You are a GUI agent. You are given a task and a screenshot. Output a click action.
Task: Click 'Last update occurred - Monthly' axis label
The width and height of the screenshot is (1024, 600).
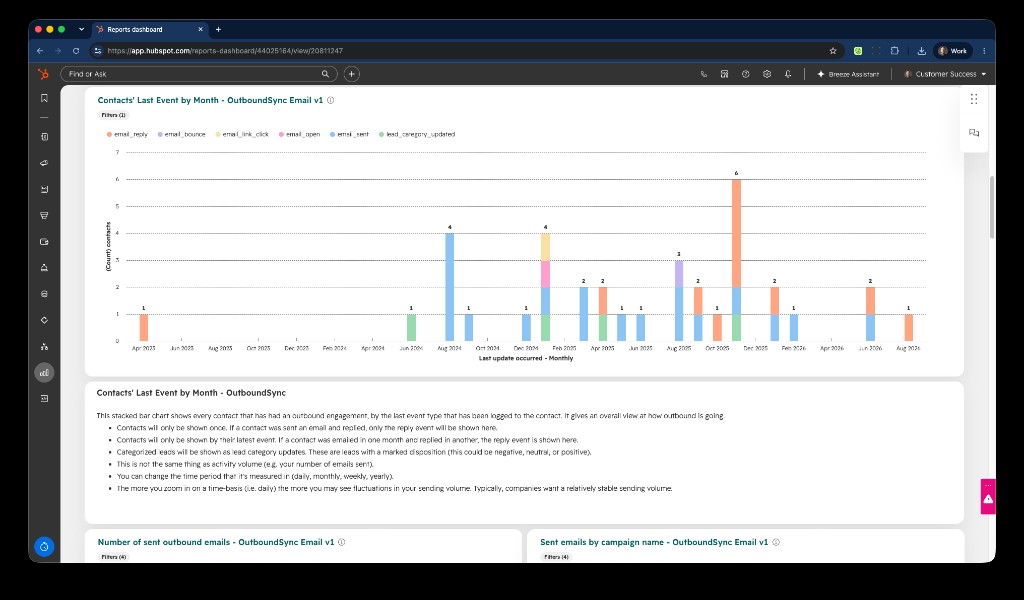pos(526,358)
